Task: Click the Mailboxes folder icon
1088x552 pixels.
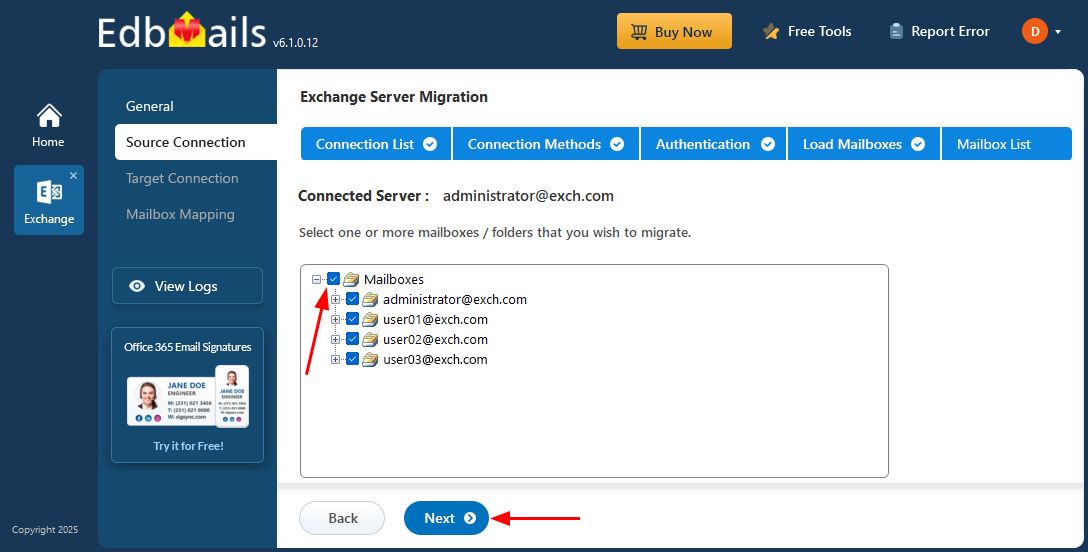Action: tap(351, 279)
